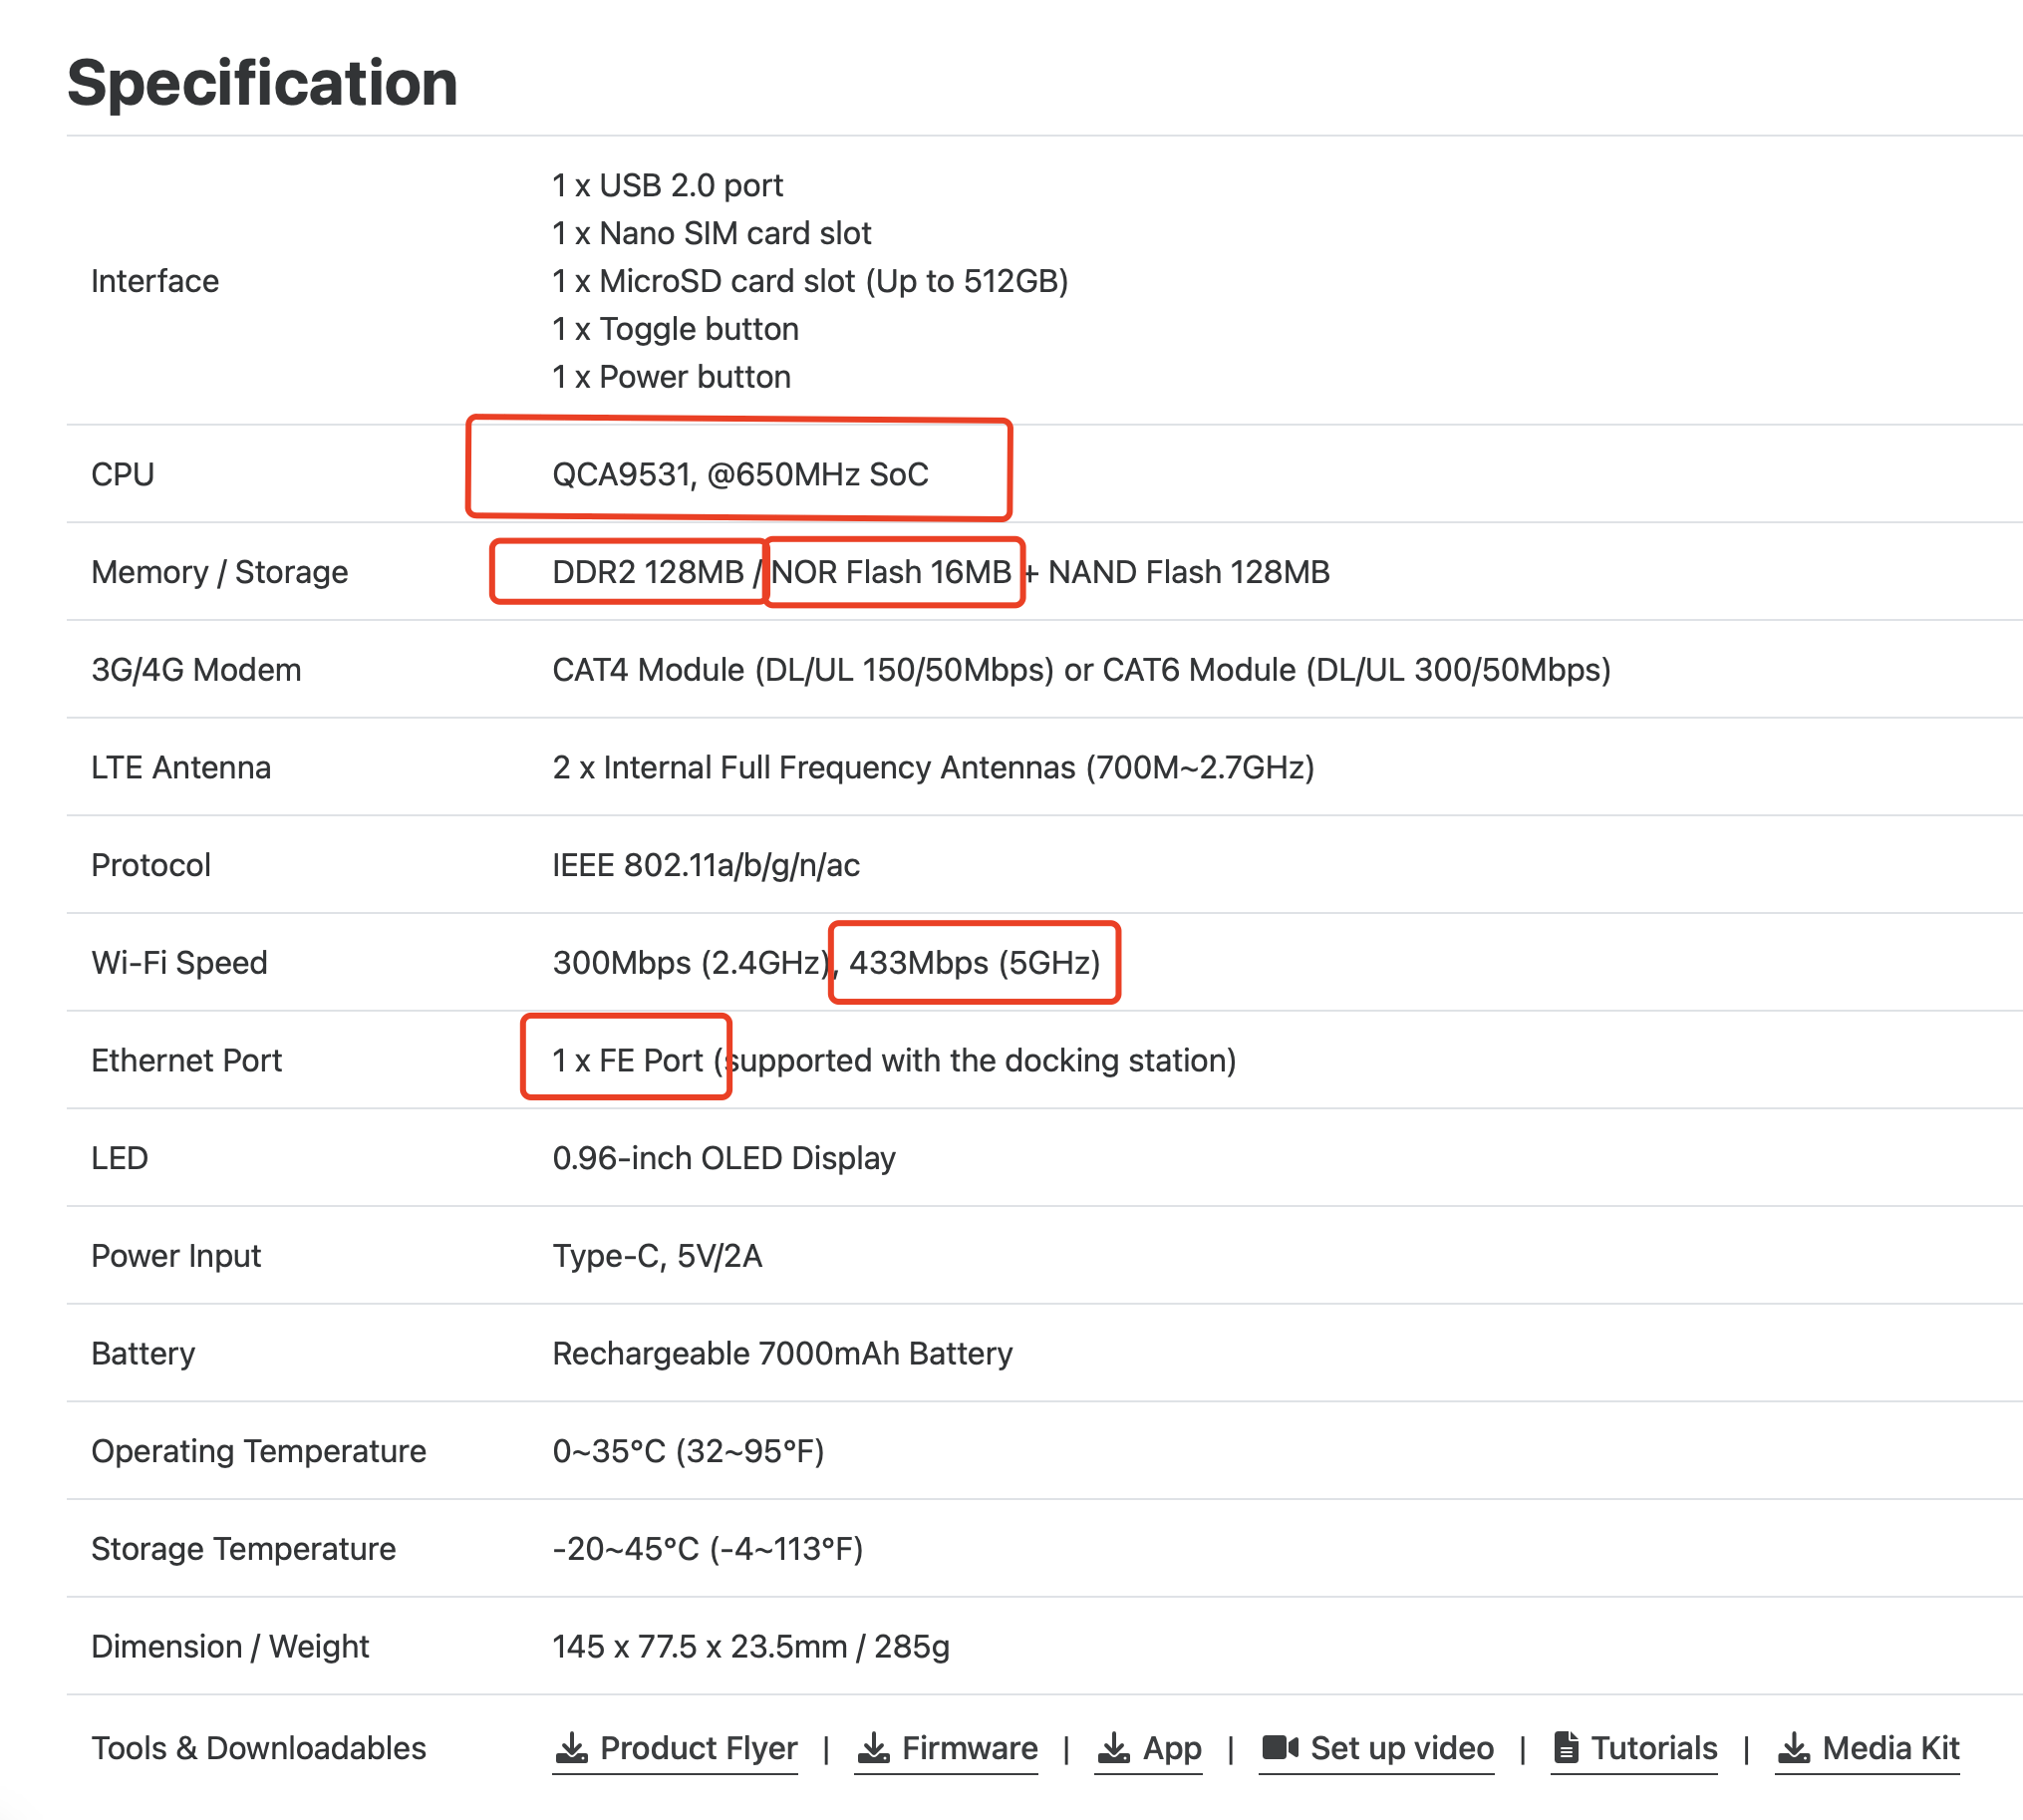Click the 1 x FE Port text

(627, 1060)
